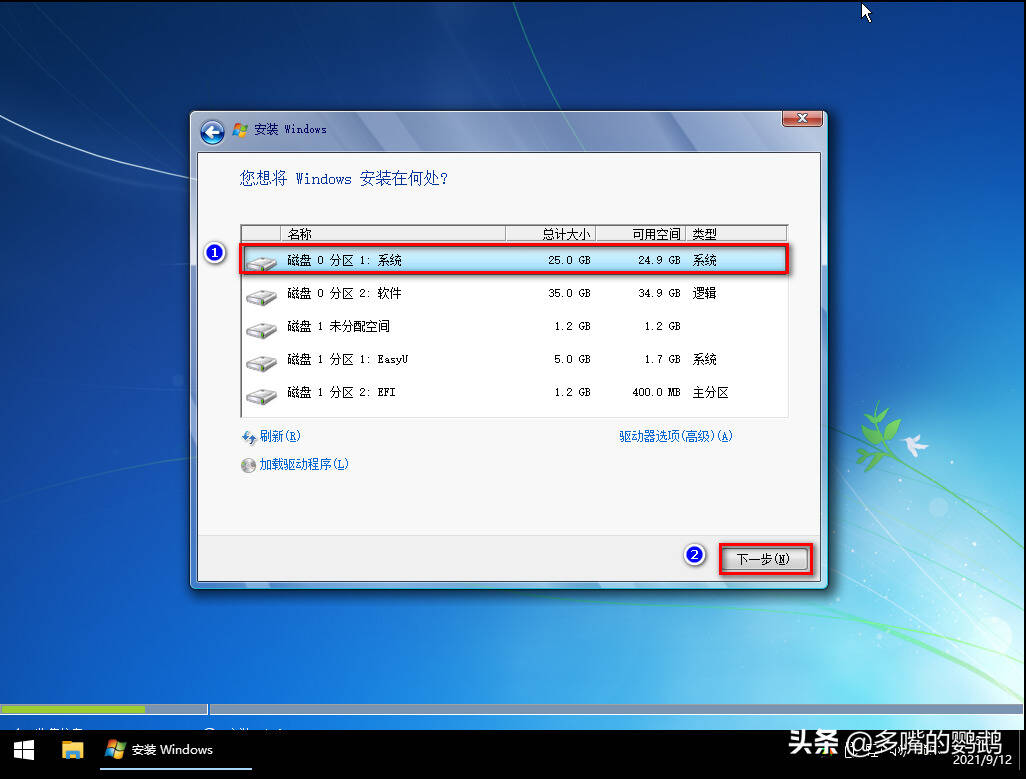This screenshot has width=1026, height=779.
Task: Sort by the 可用空间 column header
Action: click(x=641, y=234)
